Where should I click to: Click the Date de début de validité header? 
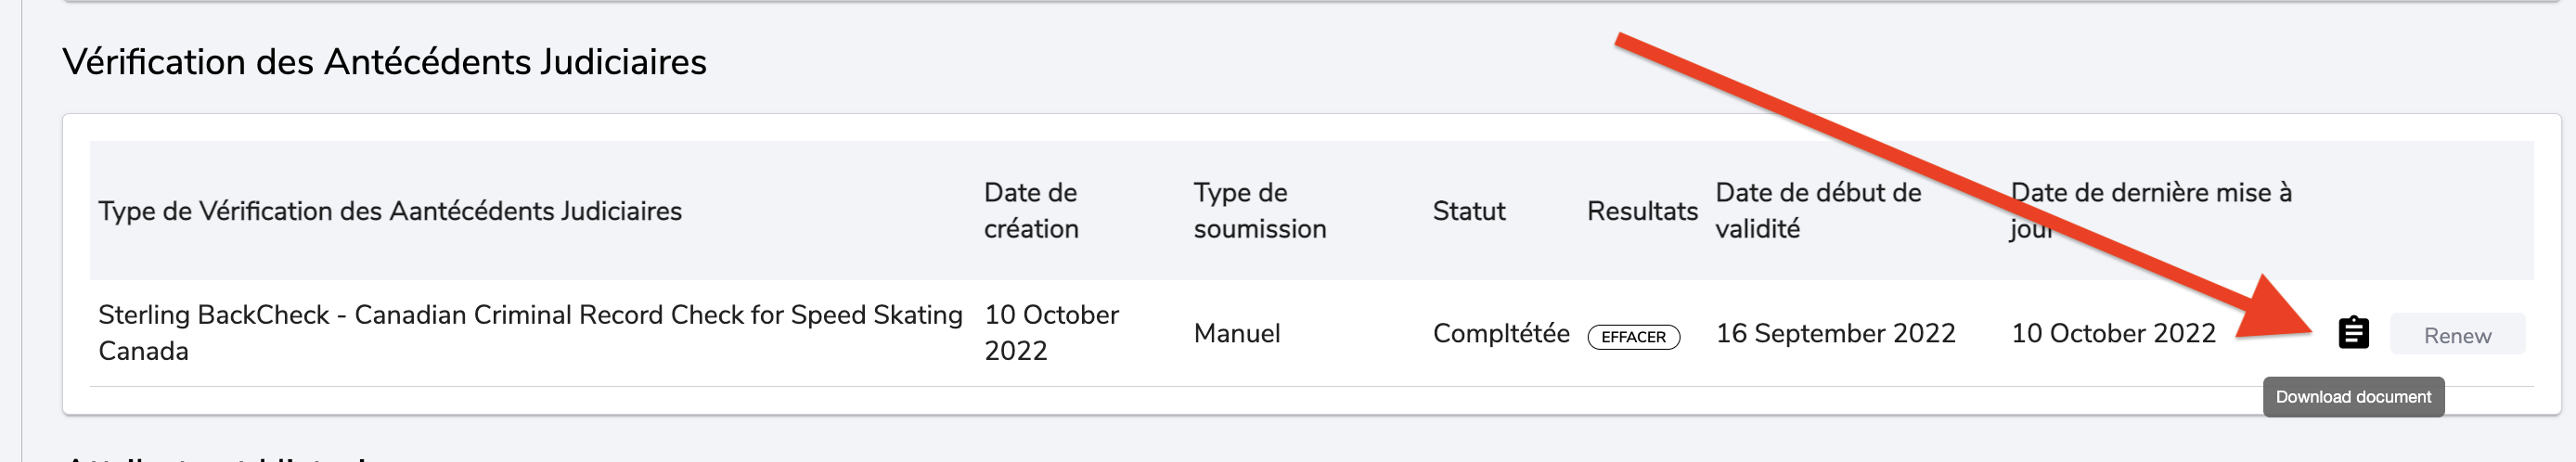1818,211
